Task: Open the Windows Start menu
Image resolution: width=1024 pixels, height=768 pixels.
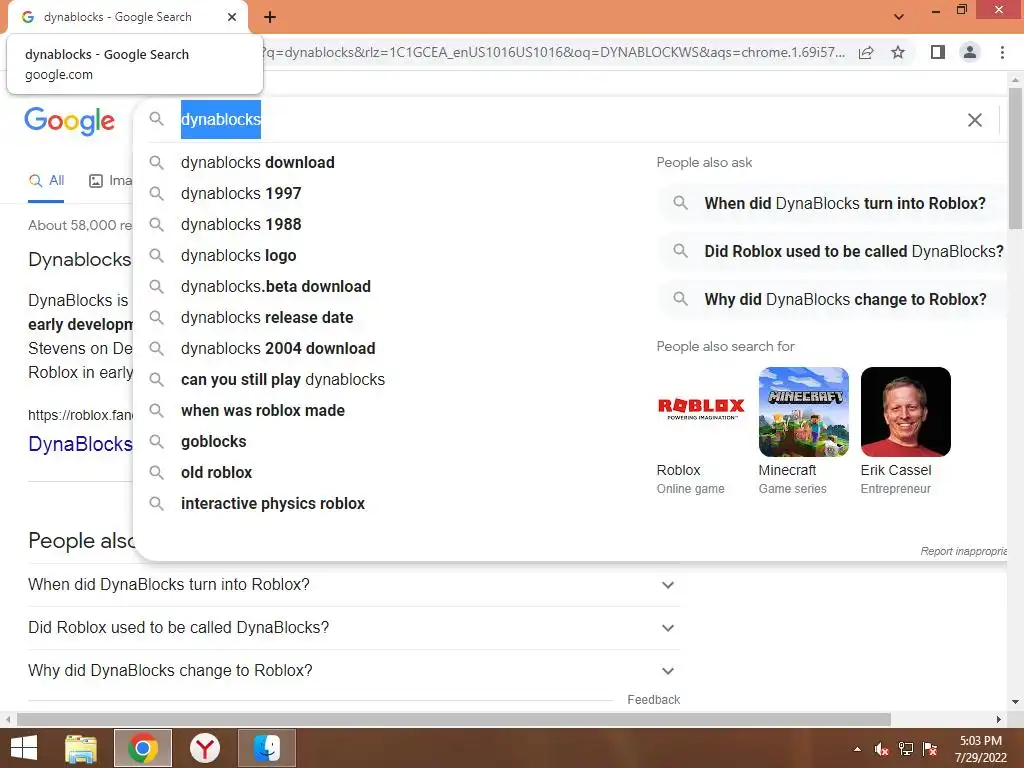Action: tap(24, 748)
